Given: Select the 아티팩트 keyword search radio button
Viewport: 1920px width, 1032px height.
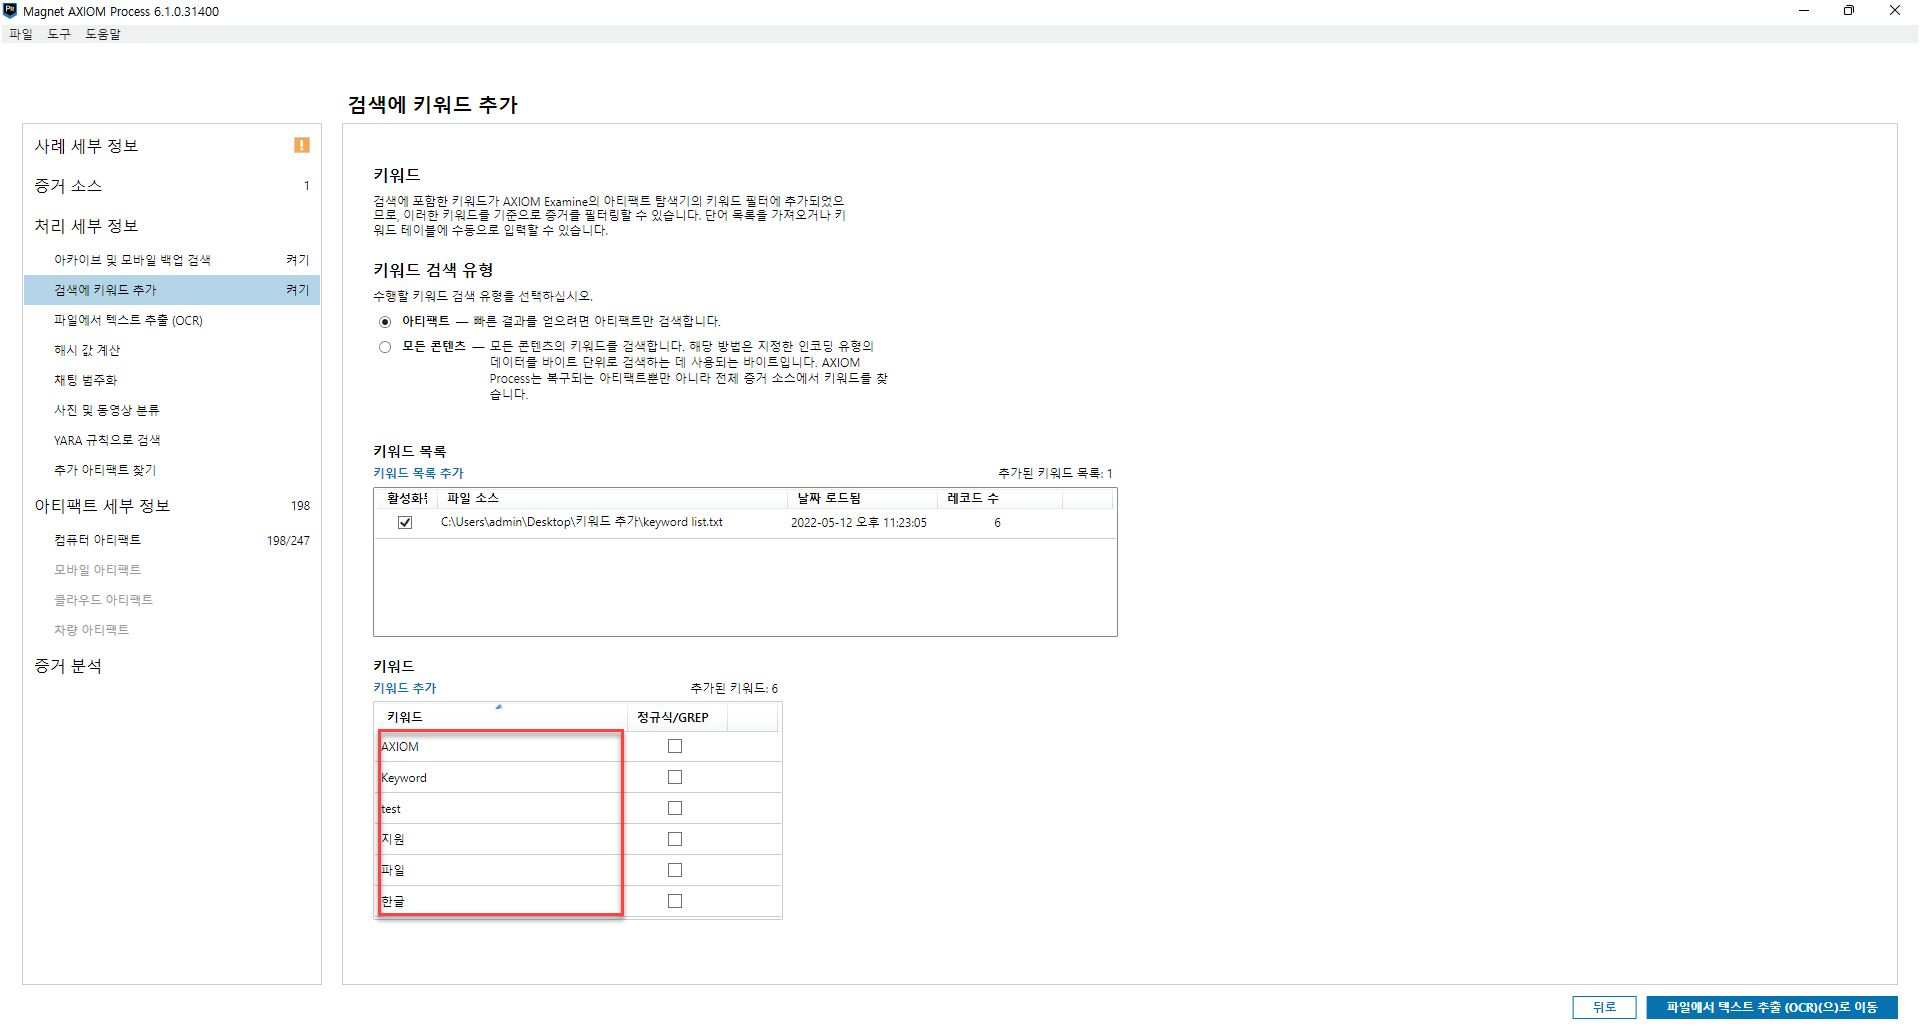Looking at the screenshot, I should click(x=385, y=322).
